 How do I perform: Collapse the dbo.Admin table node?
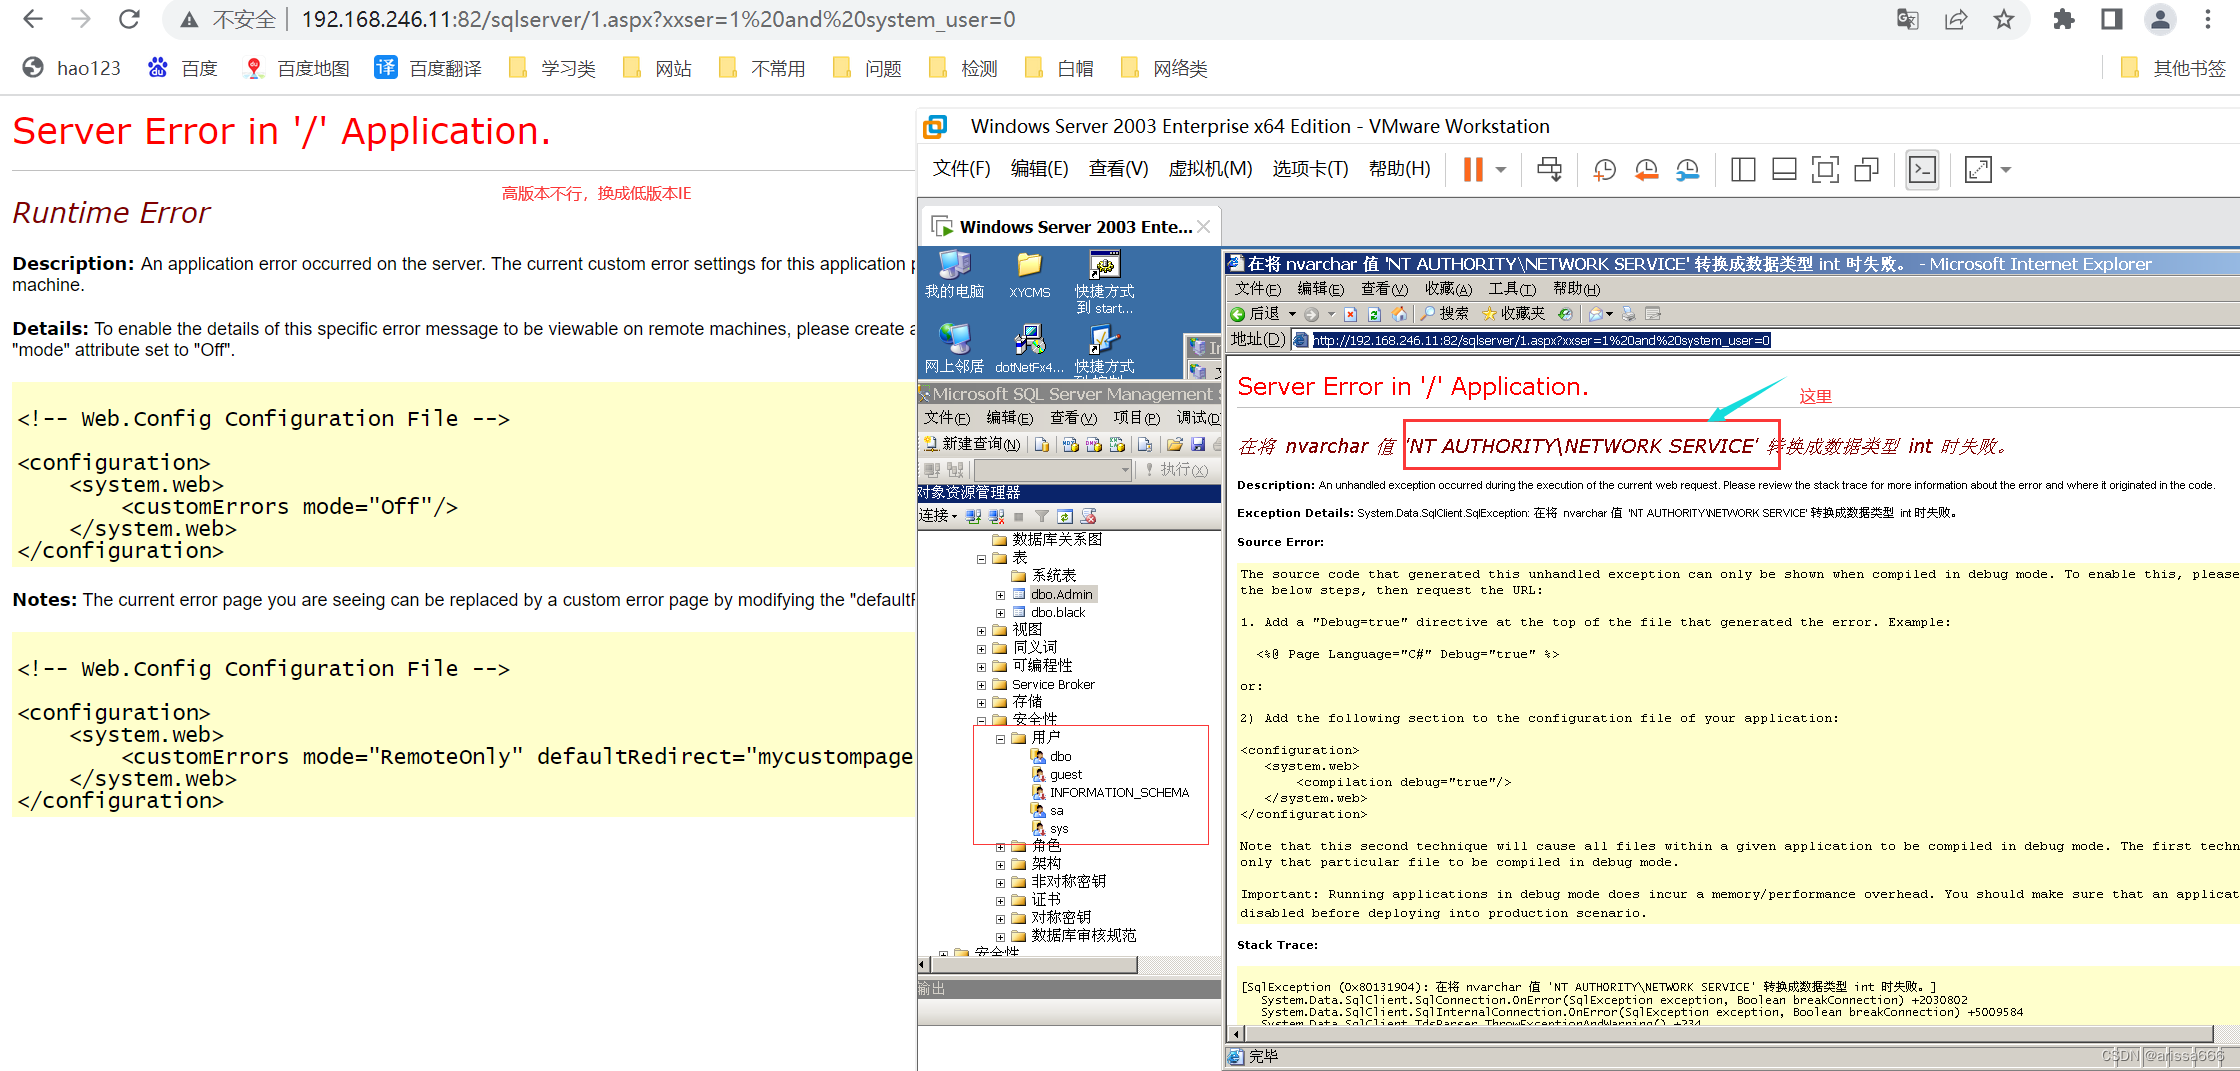1000,594
